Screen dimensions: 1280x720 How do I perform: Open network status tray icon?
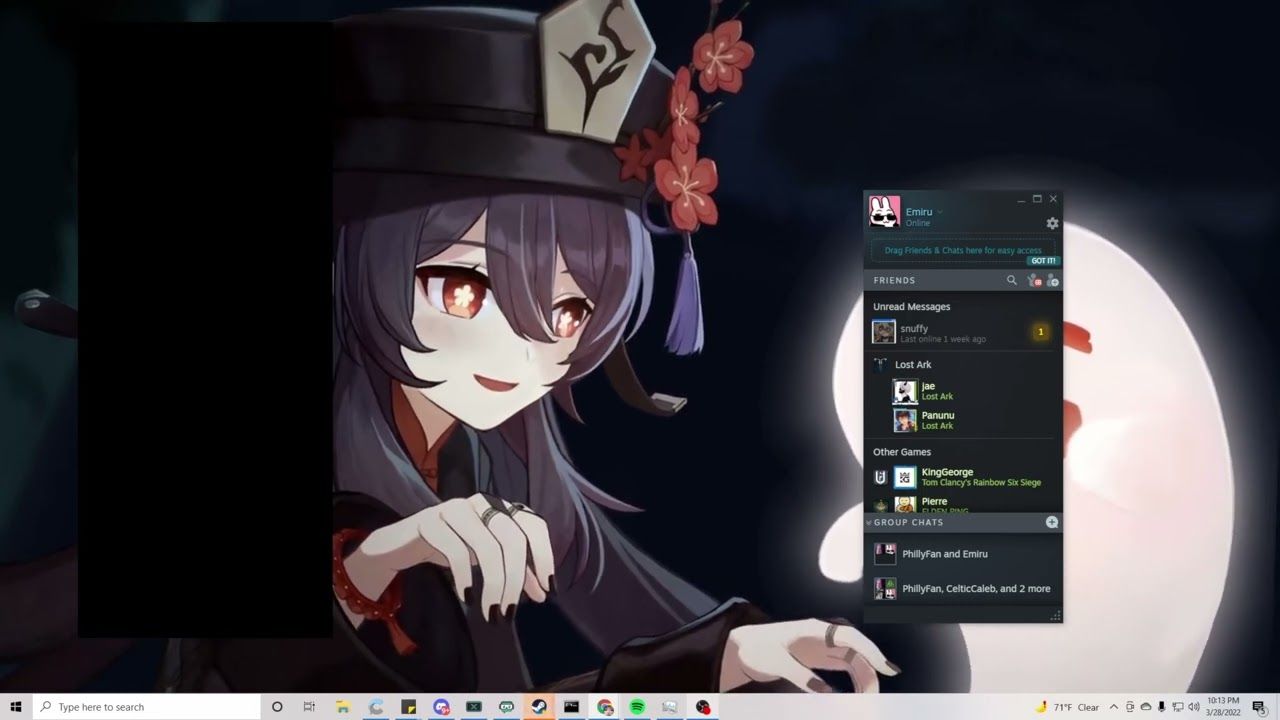[x=1178, y=707]
